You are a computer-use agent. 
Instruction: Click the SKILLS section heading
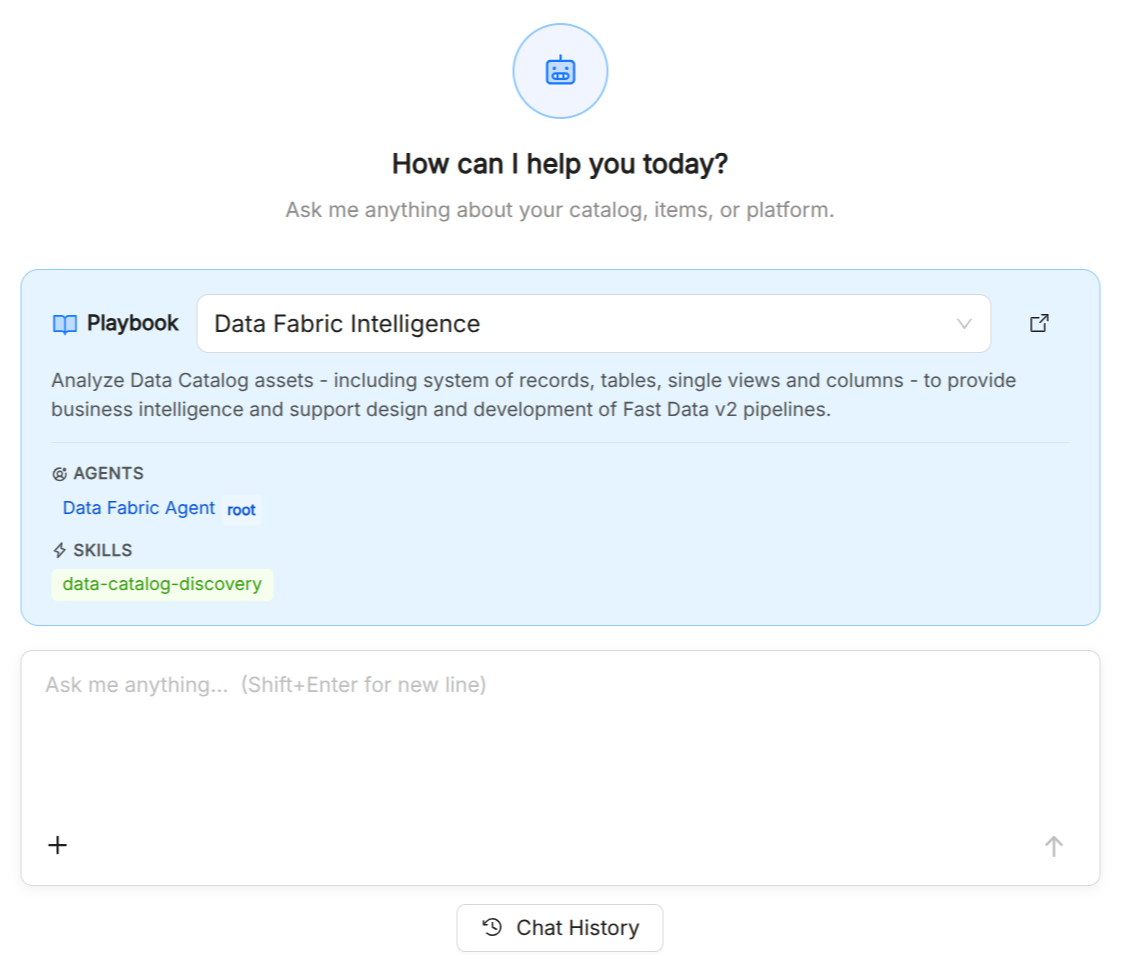[x=102, y=550]
